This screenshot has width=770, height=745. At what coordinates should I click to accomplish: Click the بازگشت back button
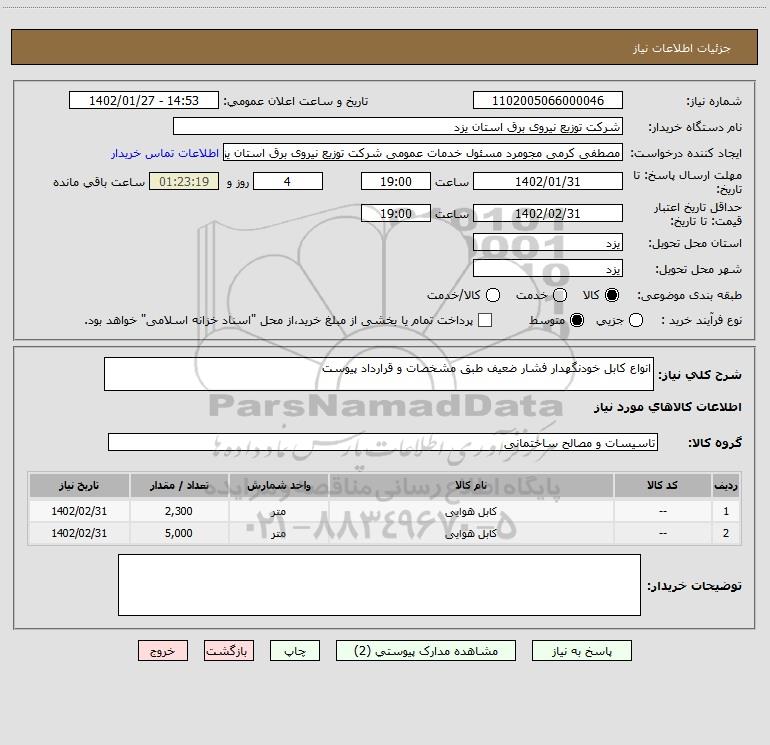(x=229, y=651)
